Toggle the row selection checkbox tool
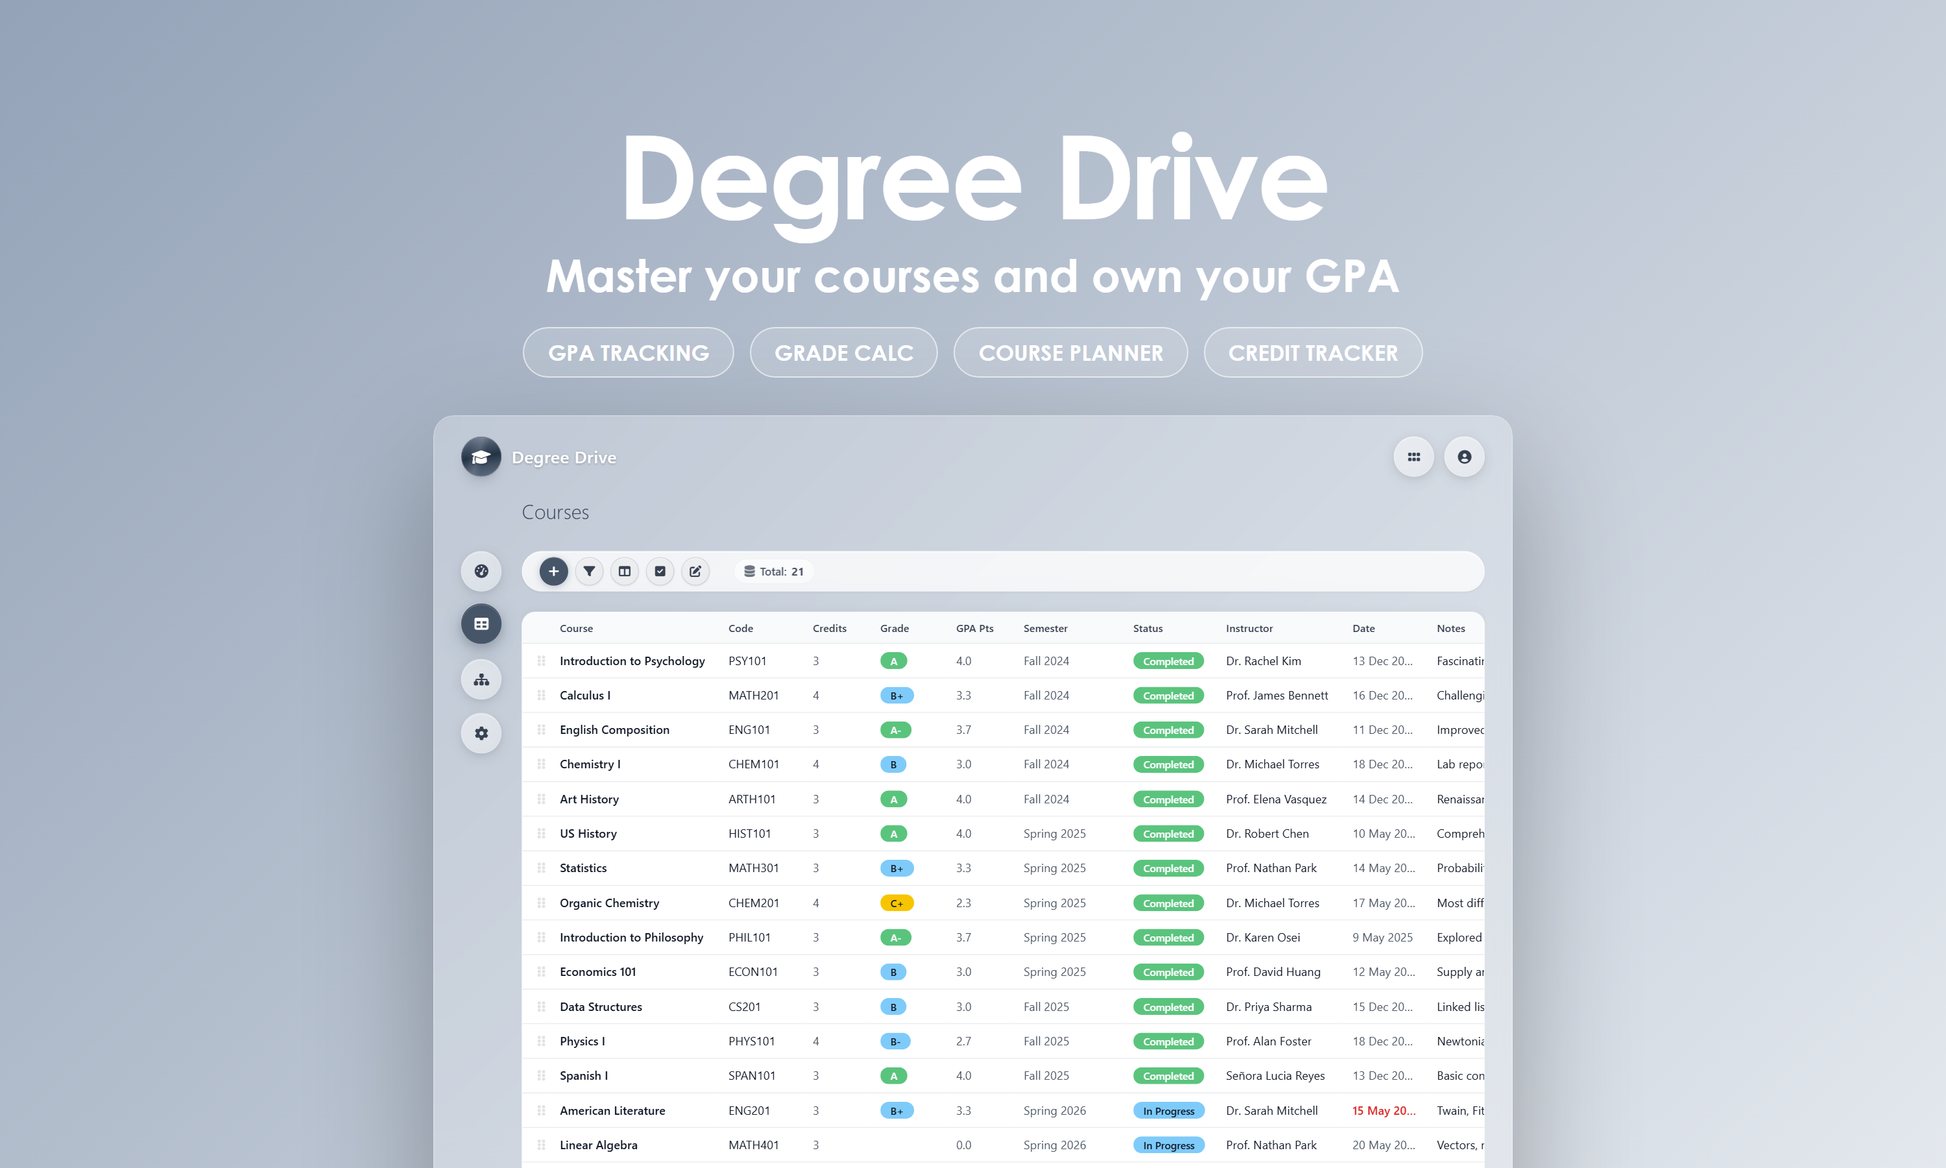Viewport: 1946px width, 1168px height. pos(660,571)
